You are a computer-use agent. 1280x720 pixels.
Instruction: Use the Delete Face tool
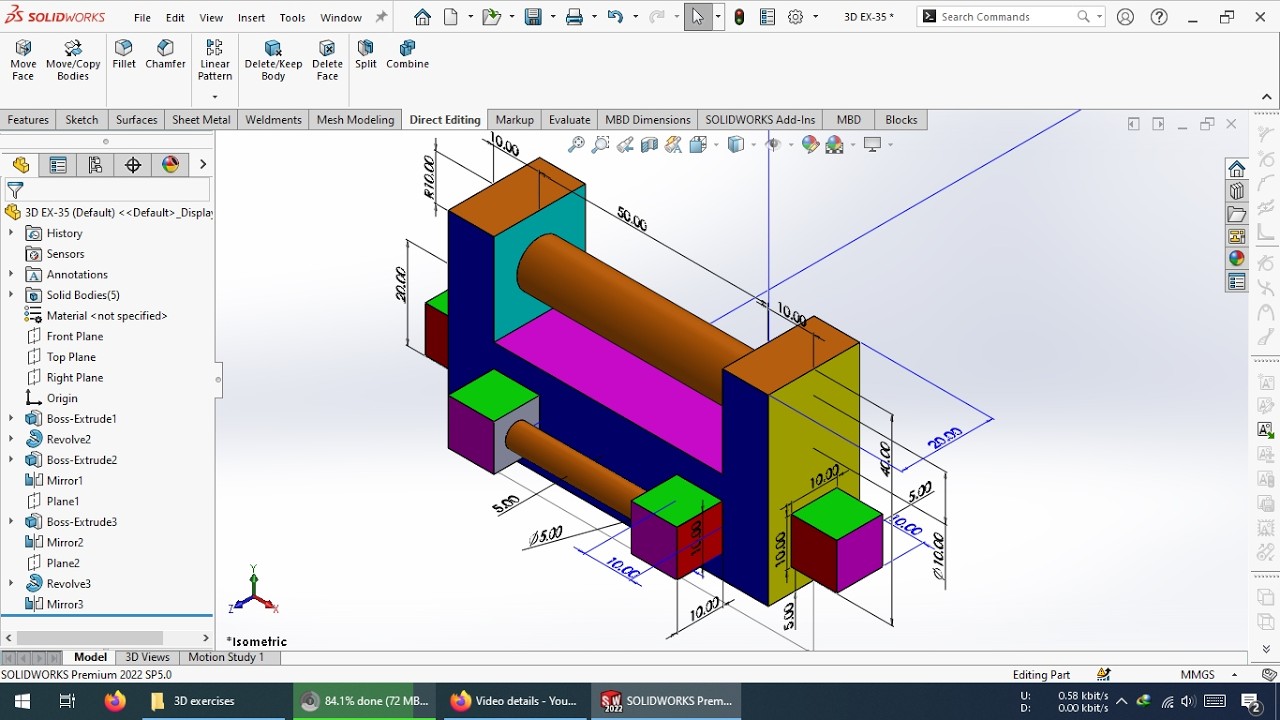327,60
